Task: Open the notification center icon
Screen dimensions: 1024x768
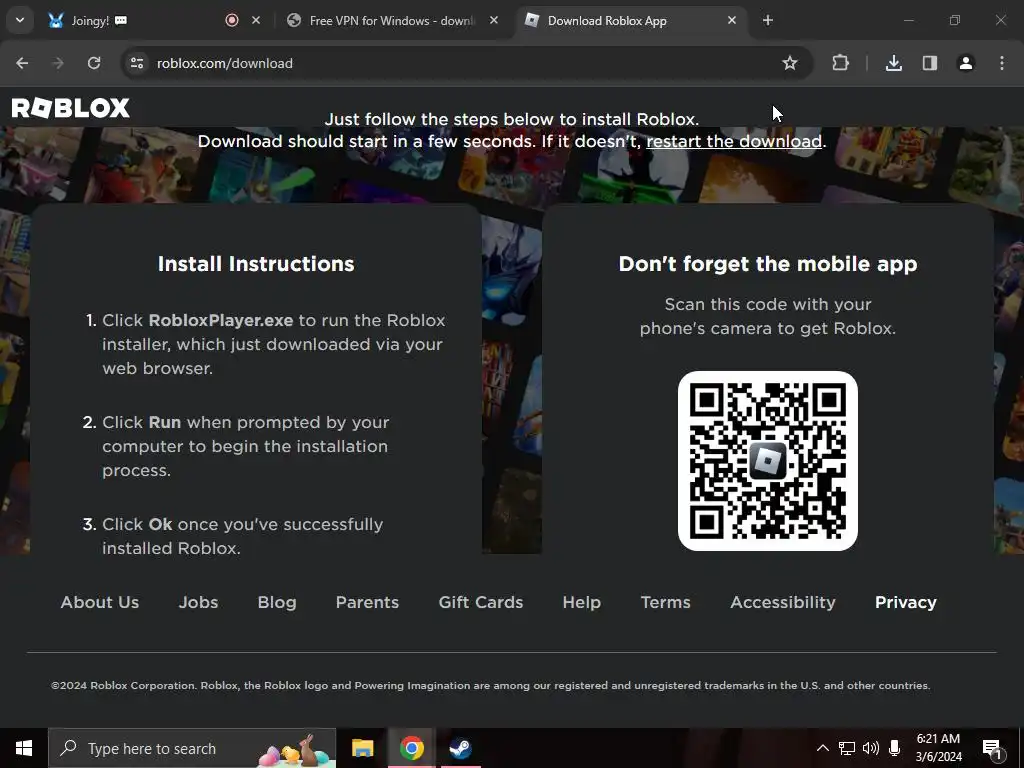Action: (993, 749)
